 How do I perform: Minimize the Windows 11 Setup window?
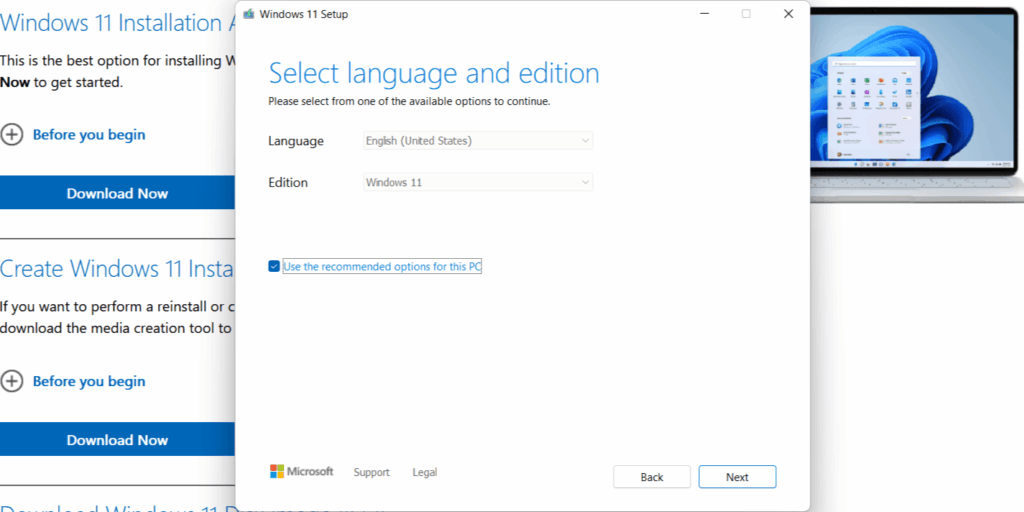coord(703,14)
